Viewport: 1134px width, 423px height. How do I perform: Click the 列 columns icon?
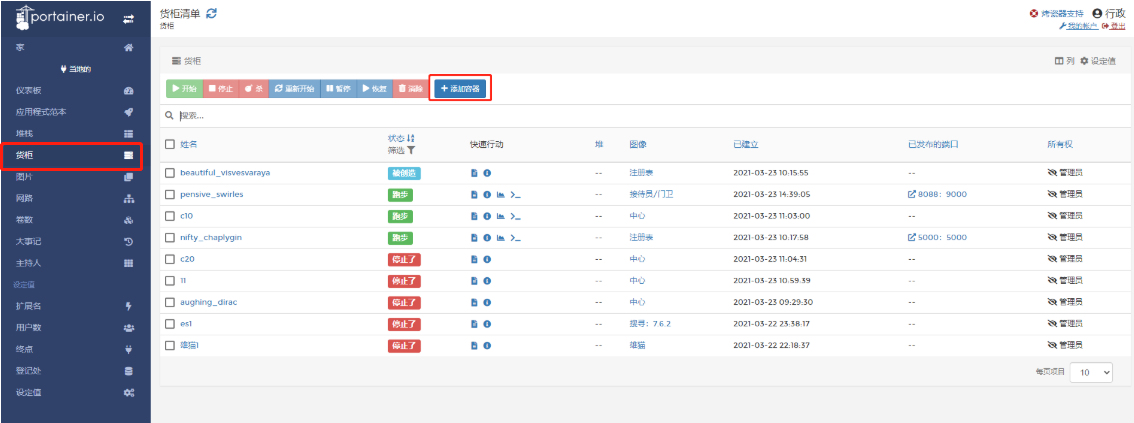[x=1059, y=61]
